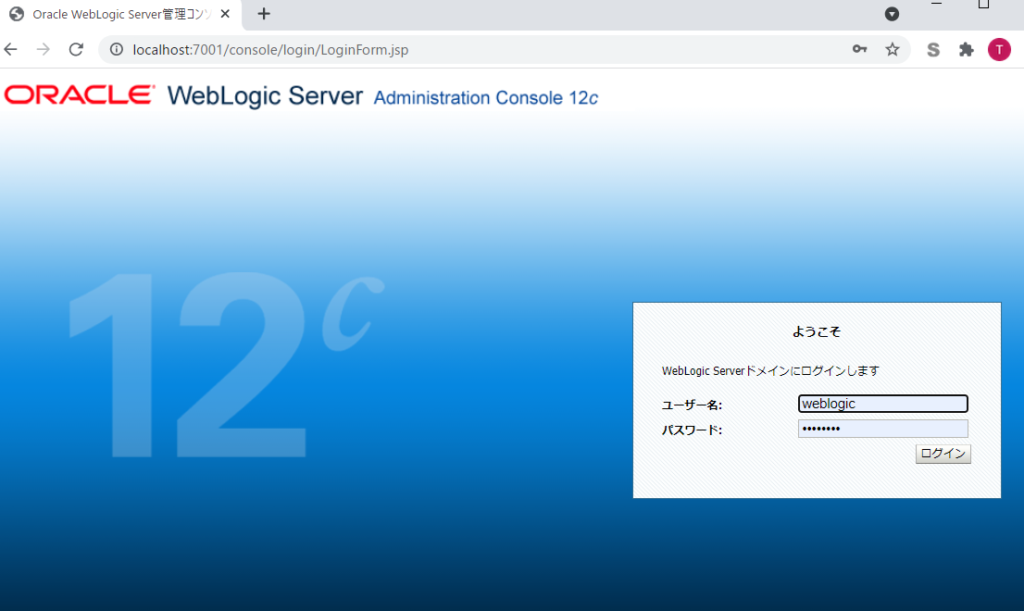1024x611 pixels.
Task: Expand the round dropdown arrow in tab strip
Action: [x=892, y=14]
